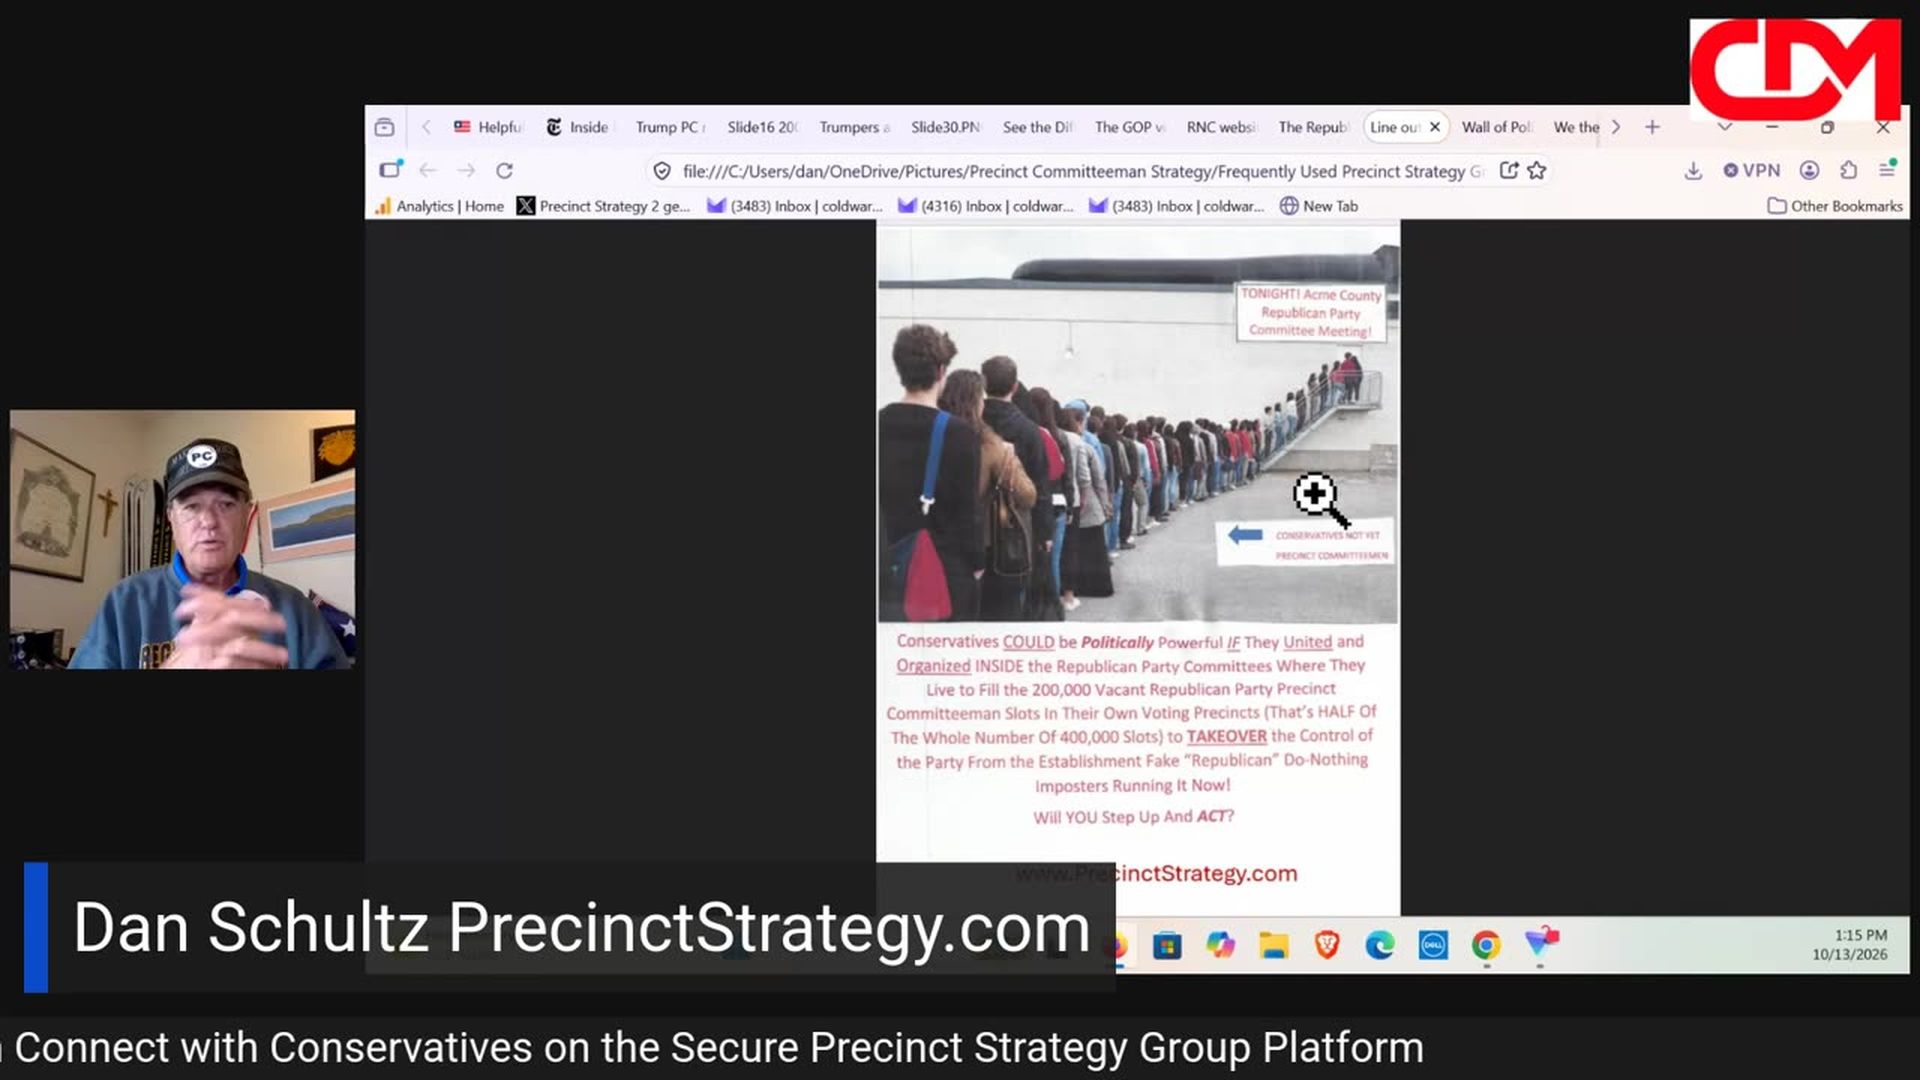Click the shield site info icon
The image size is (1920, 1080).
point(662,171)
